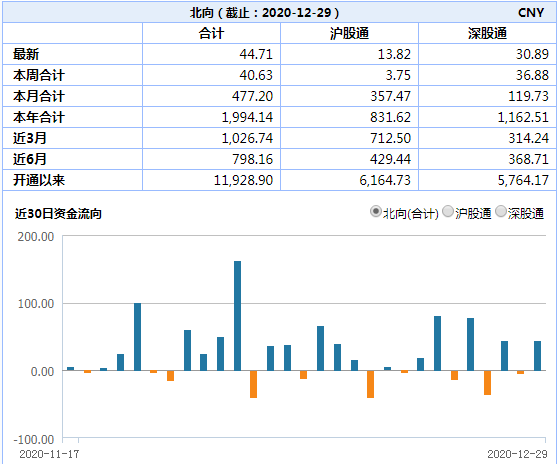Select the 深股通 radio button

coord(501,212)
